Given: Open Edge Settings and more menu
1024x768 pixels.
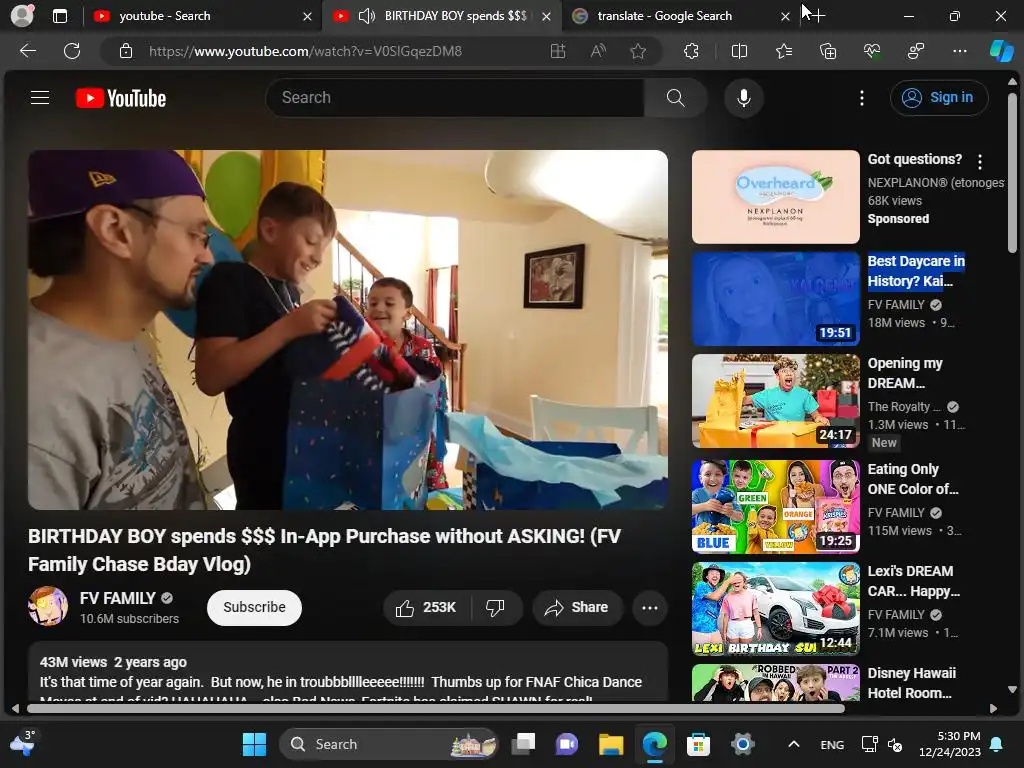Looking at the screenshot, I should click(959, 51).
